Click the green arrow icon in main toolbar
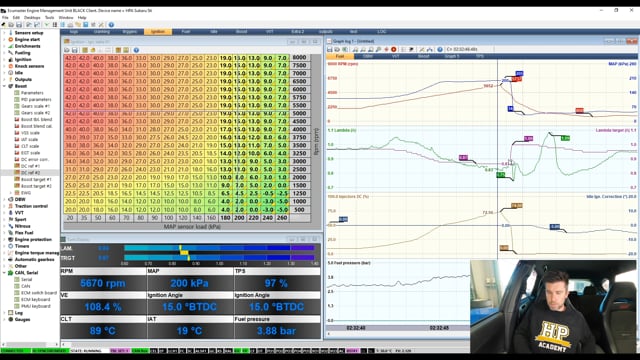 coord(47,25)
